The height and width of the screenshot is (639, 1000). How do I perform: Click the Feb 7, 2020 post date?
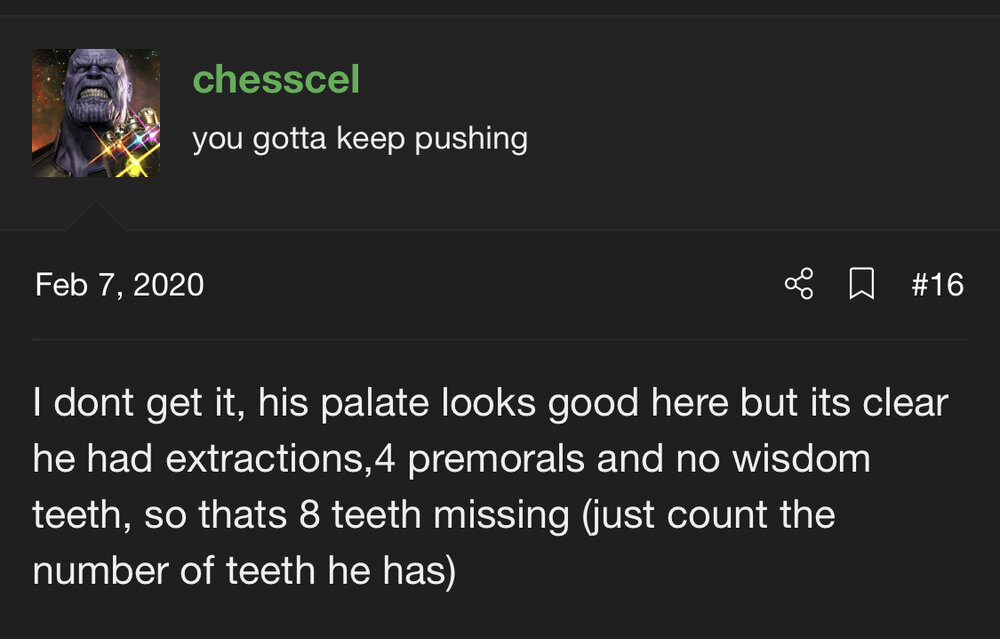pyautogui.click(x=119, y=285)
